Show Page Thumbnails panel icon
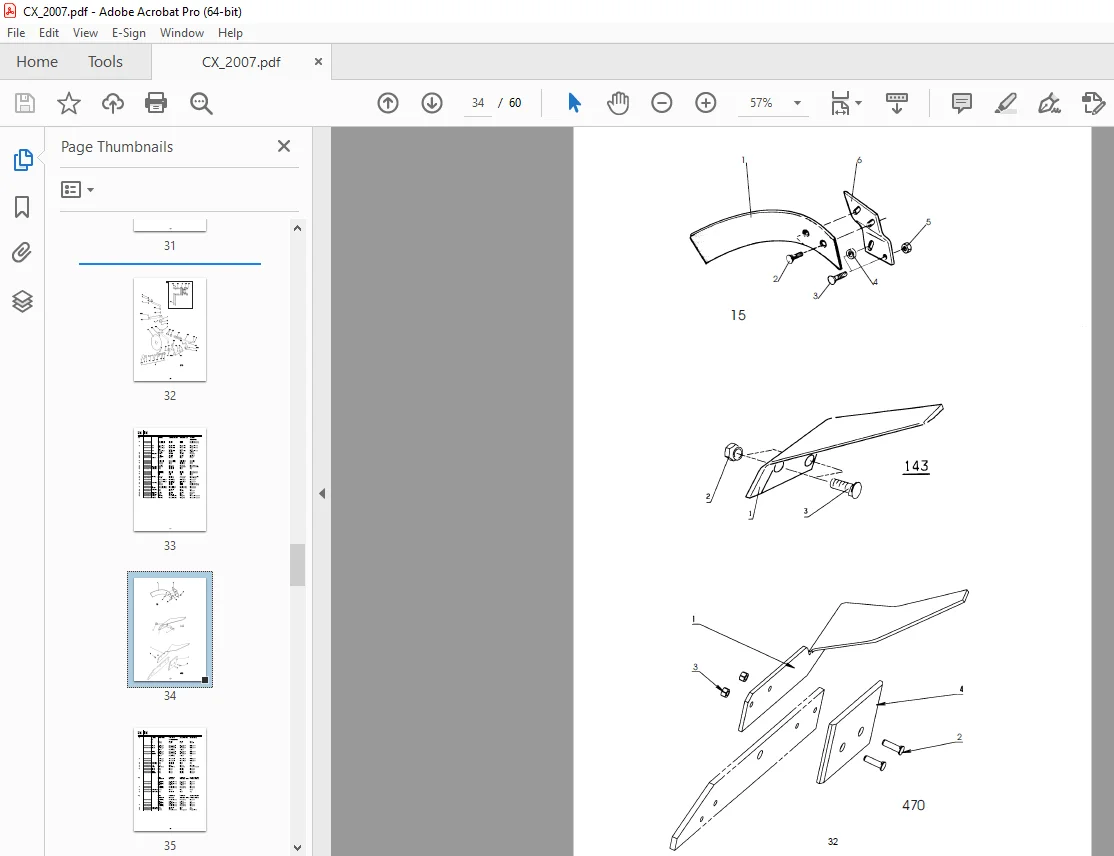The height and width of the screenshot is (856, 1114). point(23,160)
